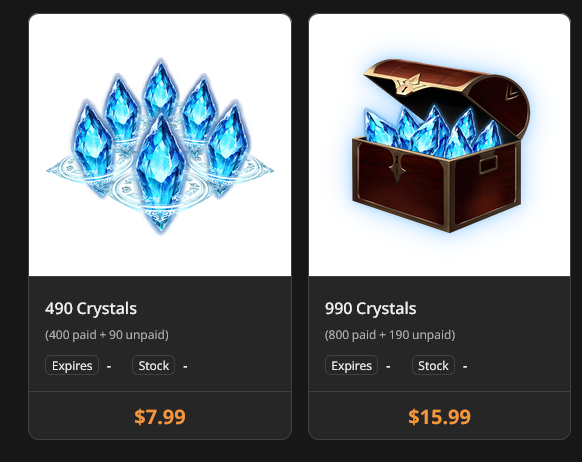Click Expires tag on 490 Crystals card

pyautogui.click(x=72, y=366)
